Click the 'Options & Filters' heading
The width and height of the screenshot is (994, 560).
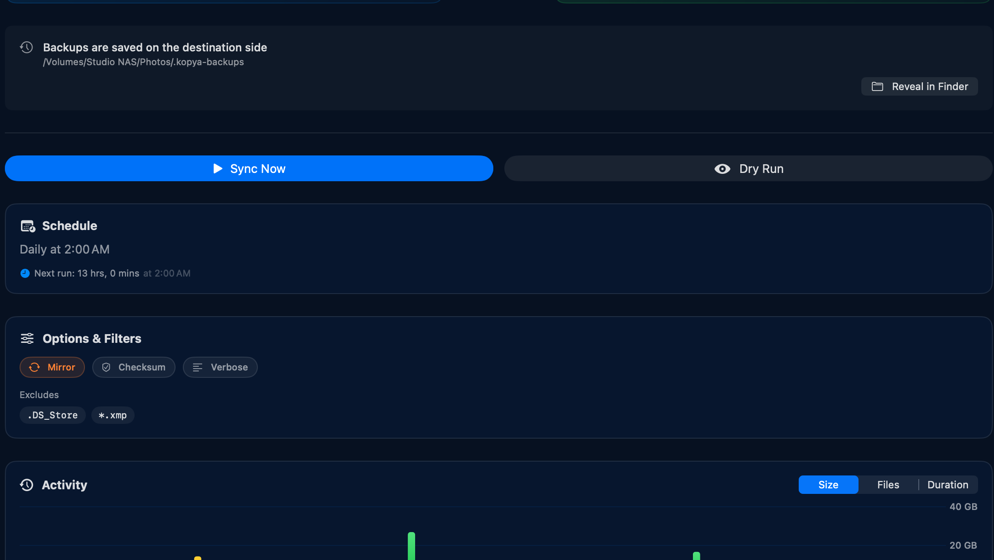tap(92, 339)
